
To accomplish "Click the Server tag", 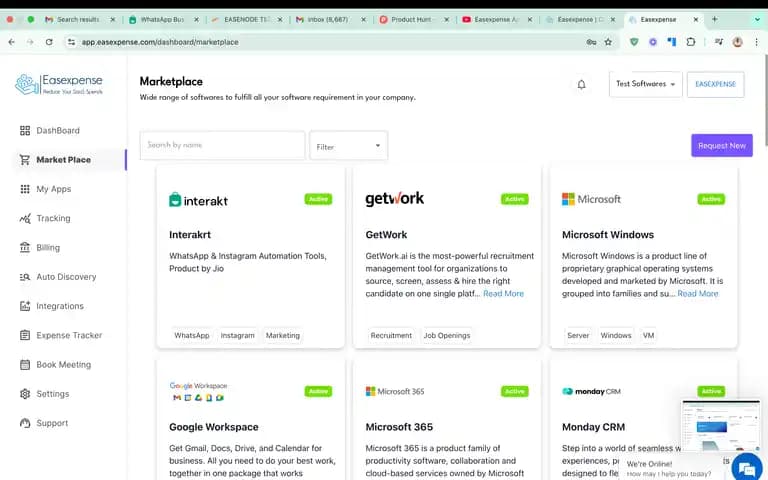I will point(578,336).
